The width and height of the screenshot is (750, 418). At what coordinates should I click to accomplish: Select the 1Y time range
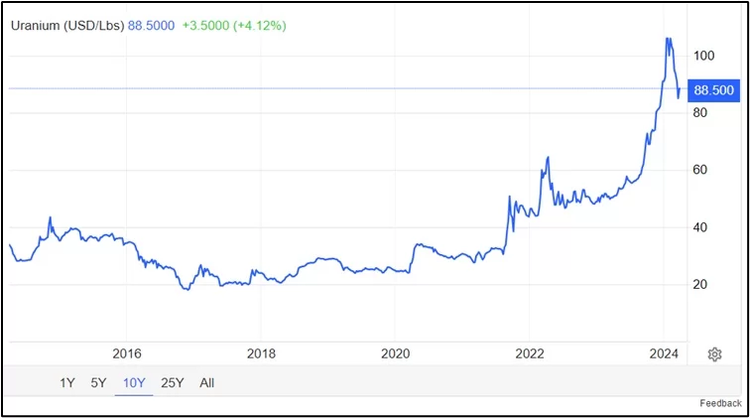[x=68, y=382]
